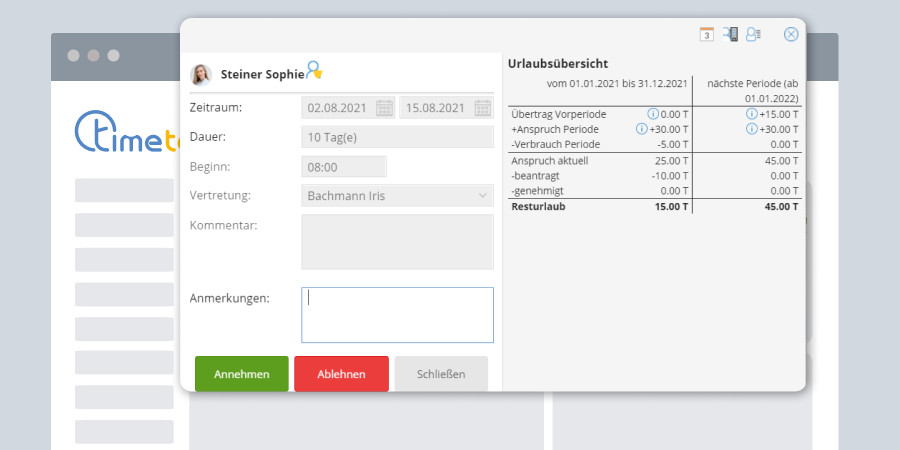Close the vacation request dialog
The height and width of the screenshot is (450, 900).
[791, 34]
